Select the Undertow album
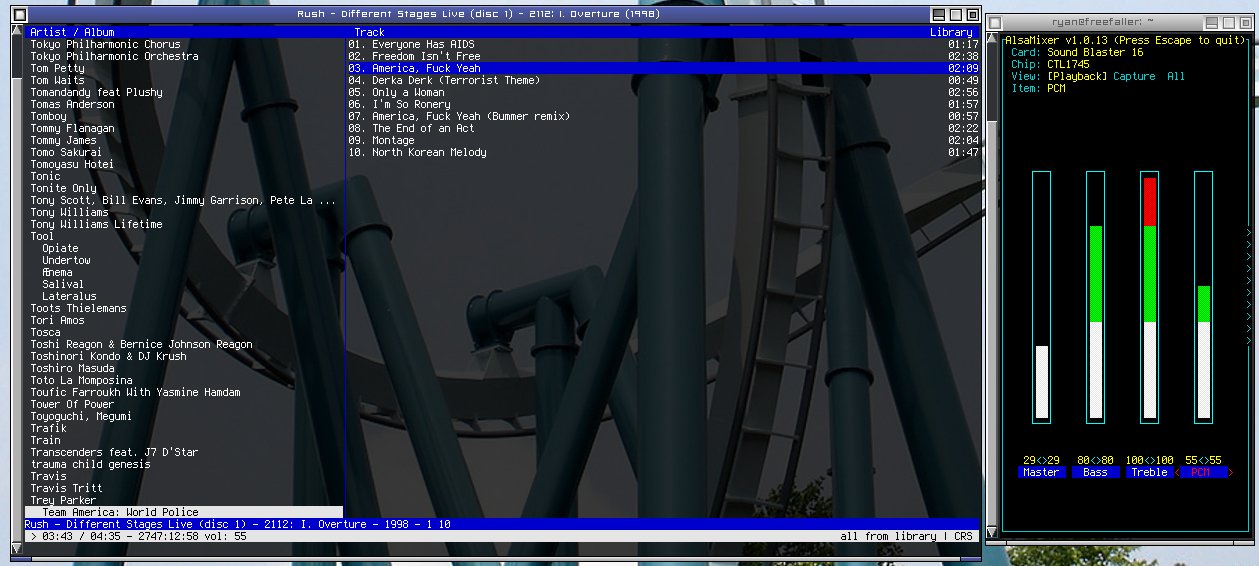The height and width of the screenshot is (566, 1259). [66, 260]
